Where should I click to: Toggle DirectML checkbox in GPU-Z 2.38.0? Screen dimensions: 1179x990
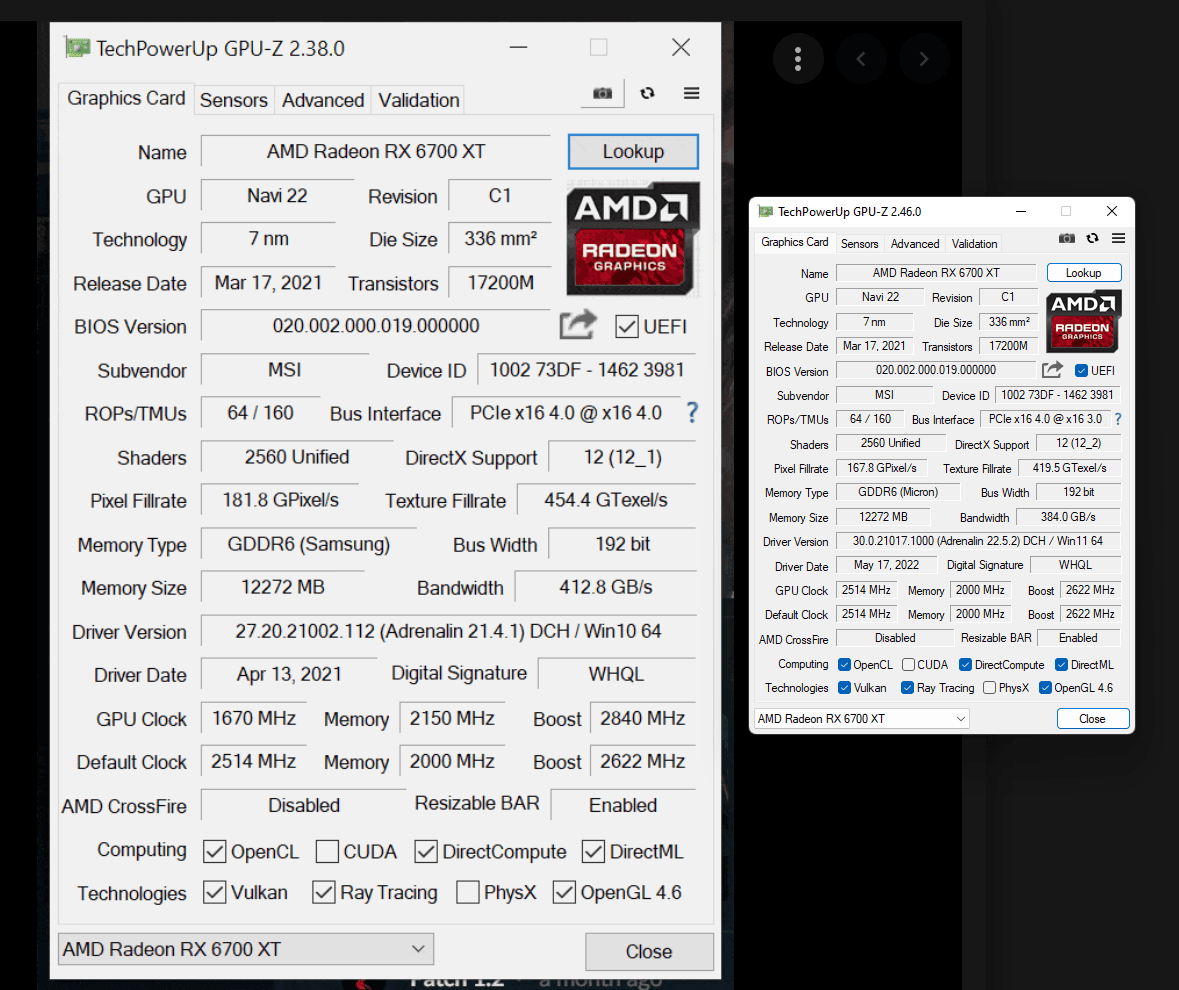(593, 852)
